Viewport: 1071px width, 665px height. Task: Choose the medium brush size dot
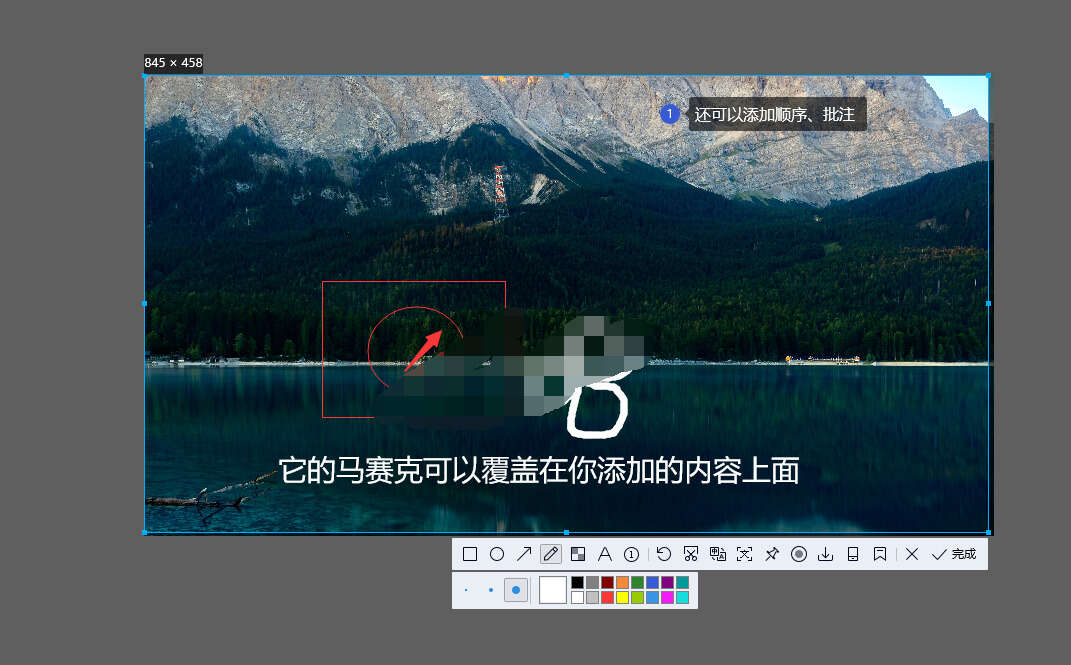coord(491,590)
